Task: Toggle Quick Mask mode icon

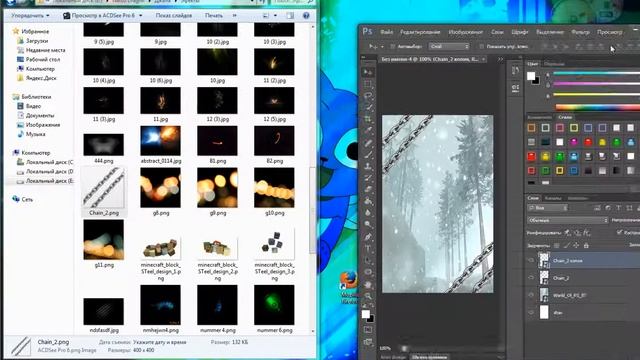Action: coord(368,330)
